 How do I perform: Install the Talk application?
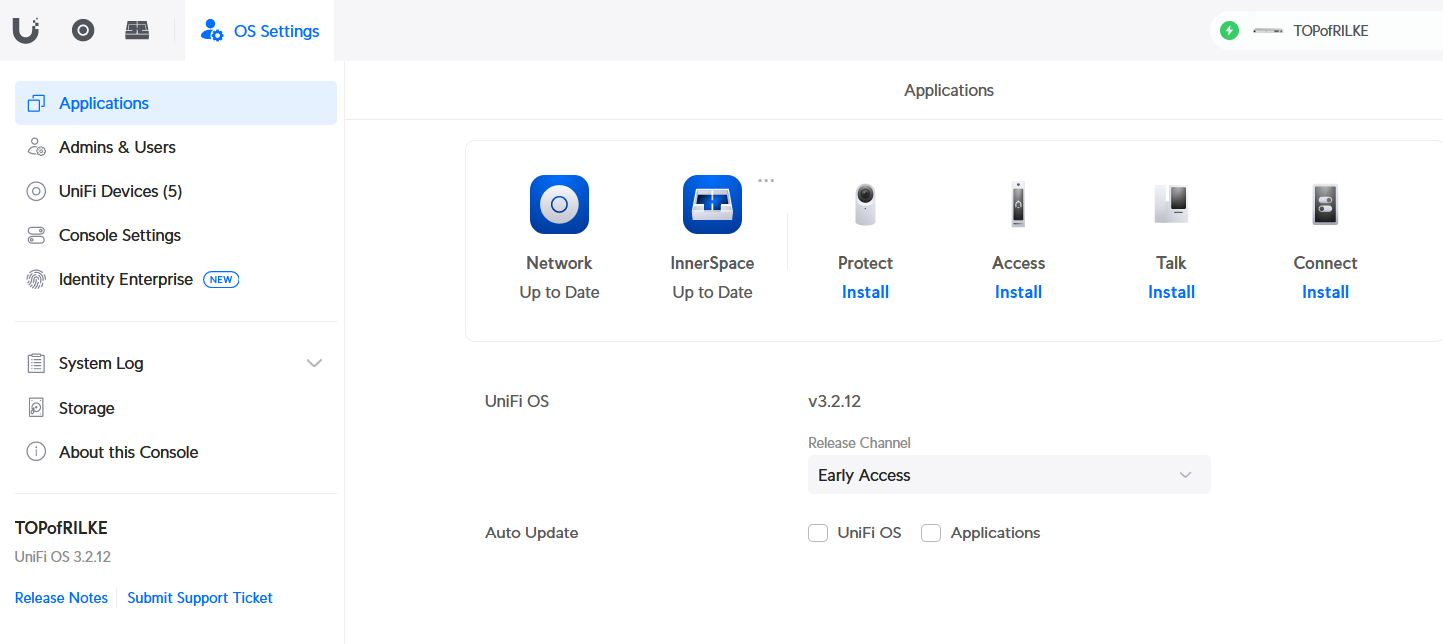click(1171, 292)
